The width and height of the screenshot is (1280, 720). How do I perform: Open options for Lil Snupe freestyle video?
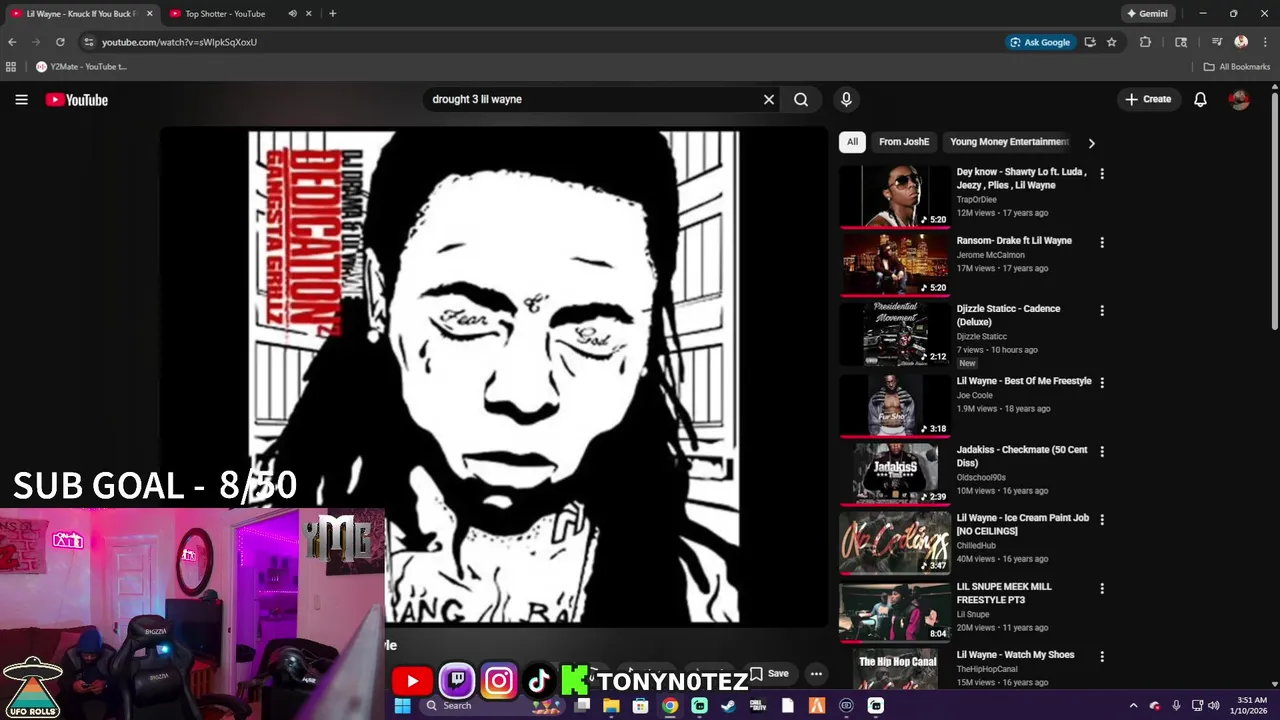(1102, 588)
